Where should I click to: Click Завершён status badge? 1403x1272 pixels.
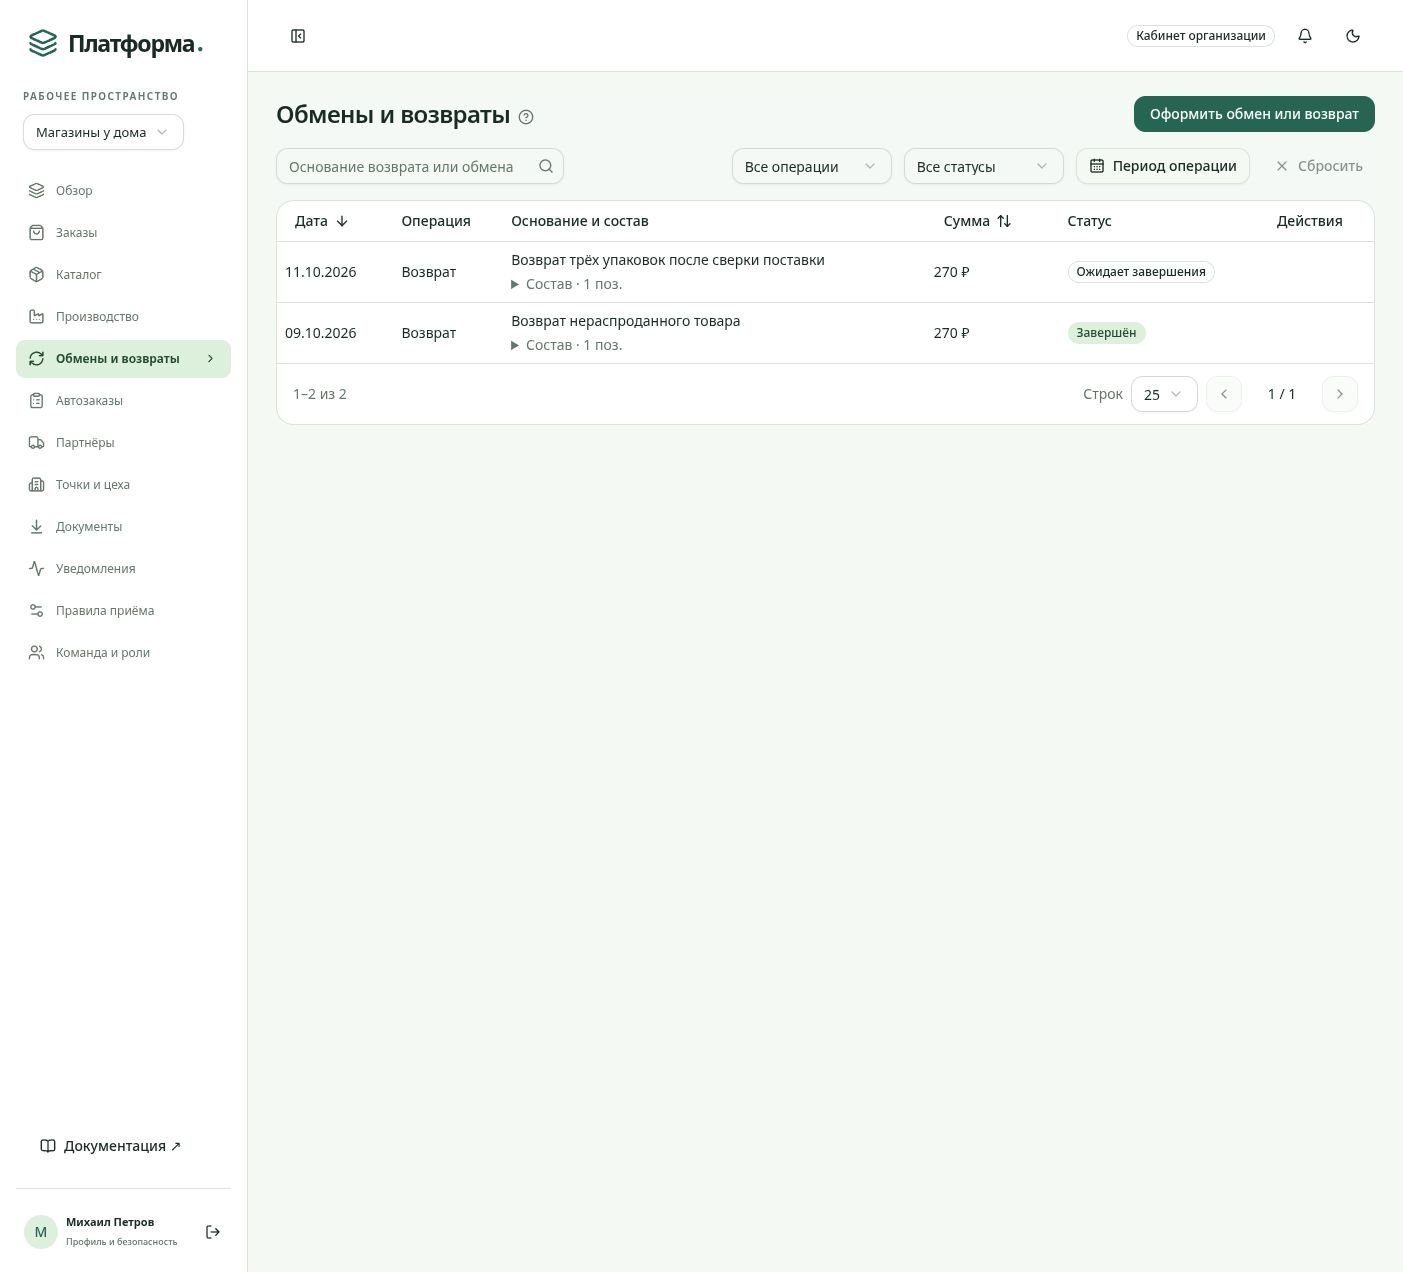click(x=1106, y=333)
